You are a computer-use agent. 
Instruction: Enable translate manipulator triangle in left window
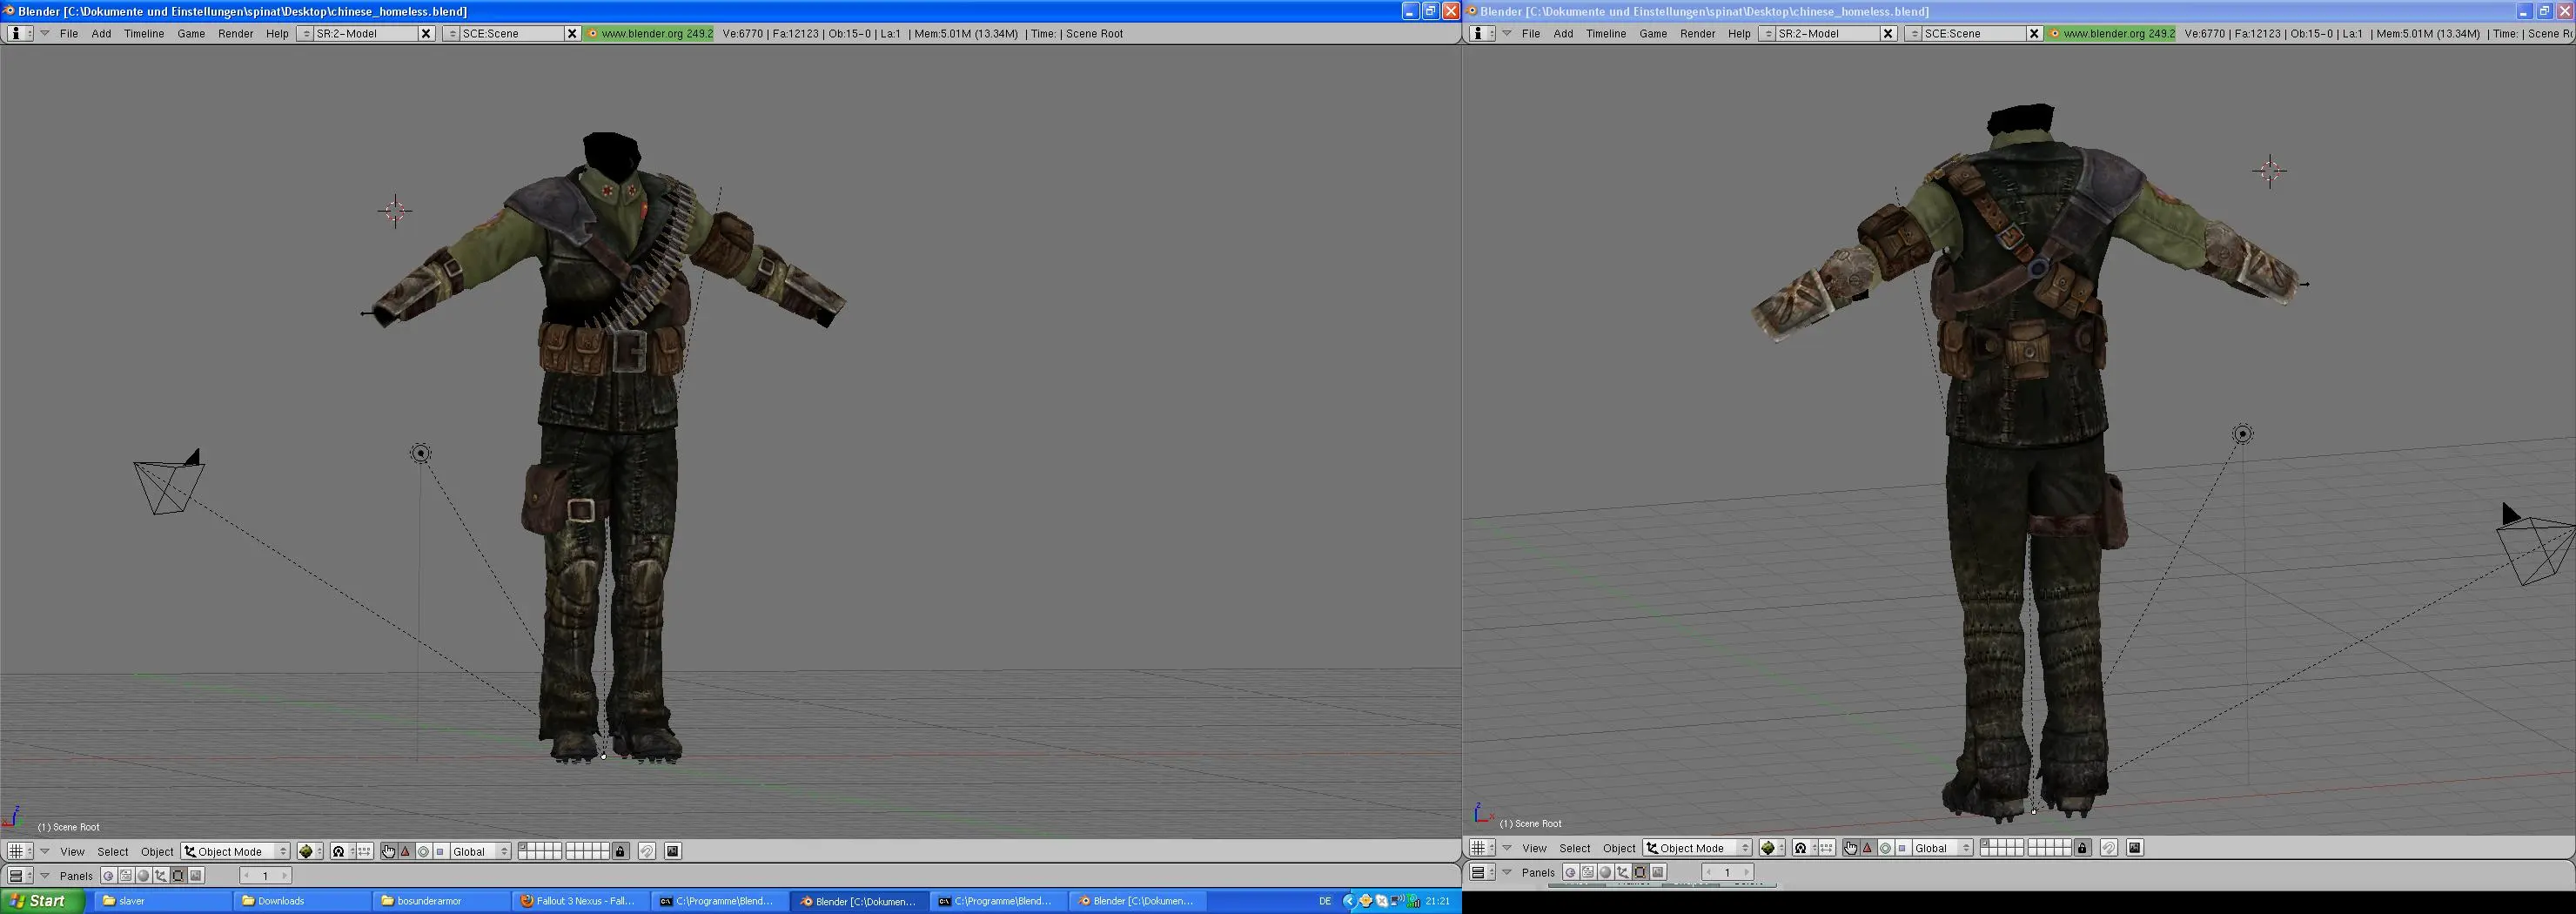pos(405,852)
